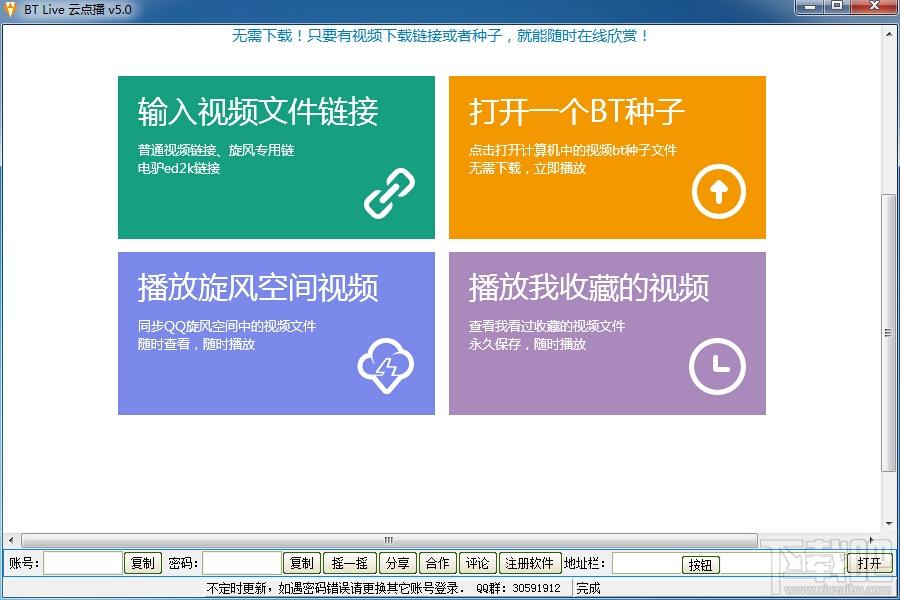Click the 评论 button
This screenshot has width=900, height=600.
[478, 563]
